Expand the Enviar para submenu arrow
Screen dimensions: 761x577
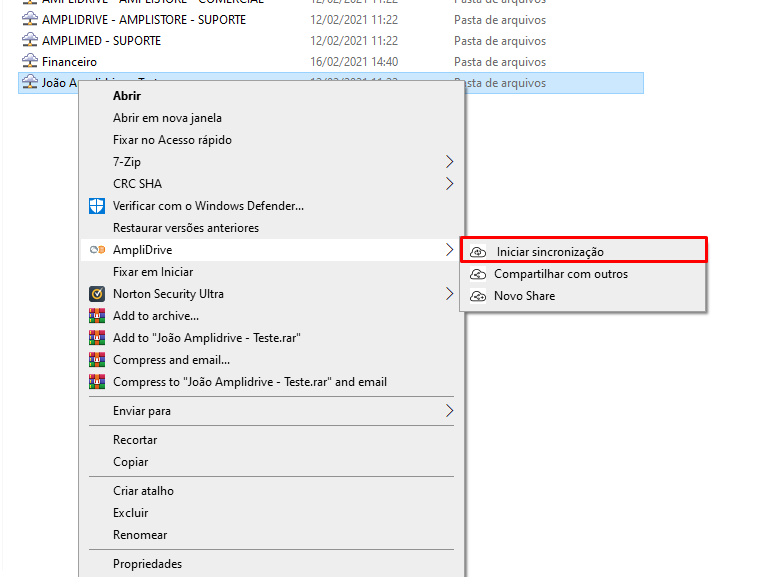pyautogui.click(x=449, y=411)
